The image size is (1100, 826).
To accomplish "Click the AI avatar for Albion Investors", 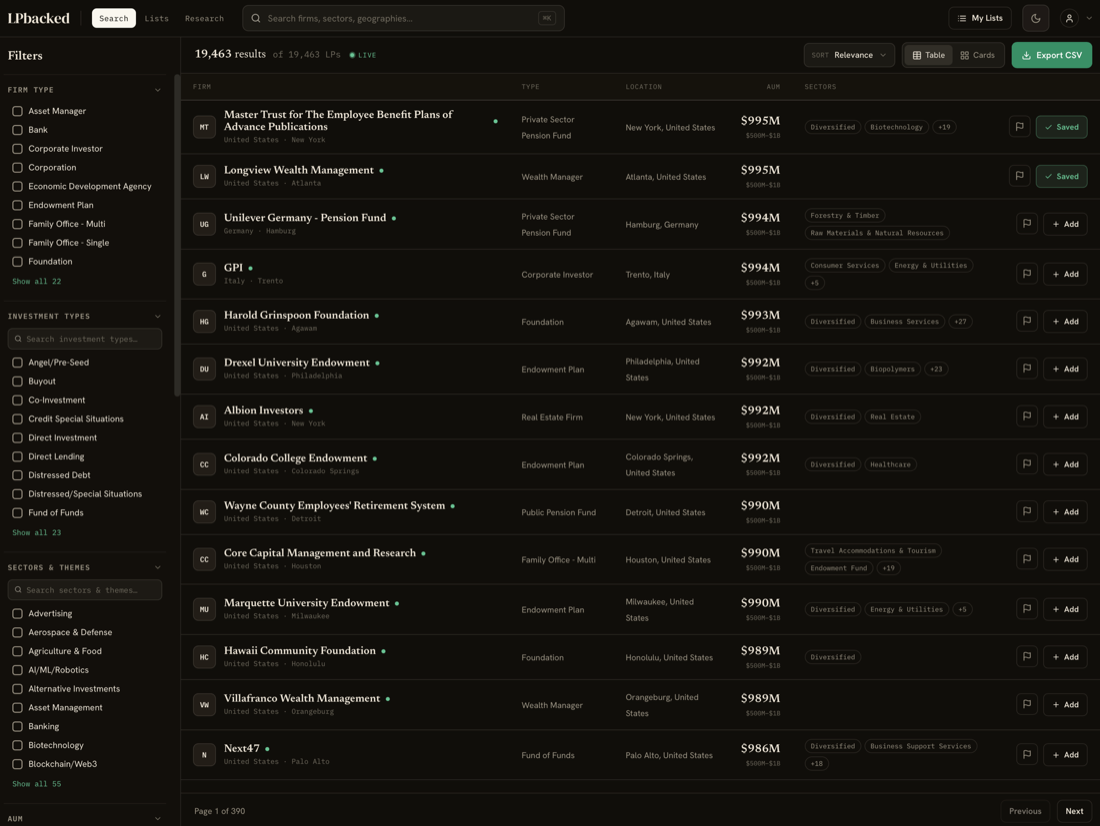I will (204, 416).
